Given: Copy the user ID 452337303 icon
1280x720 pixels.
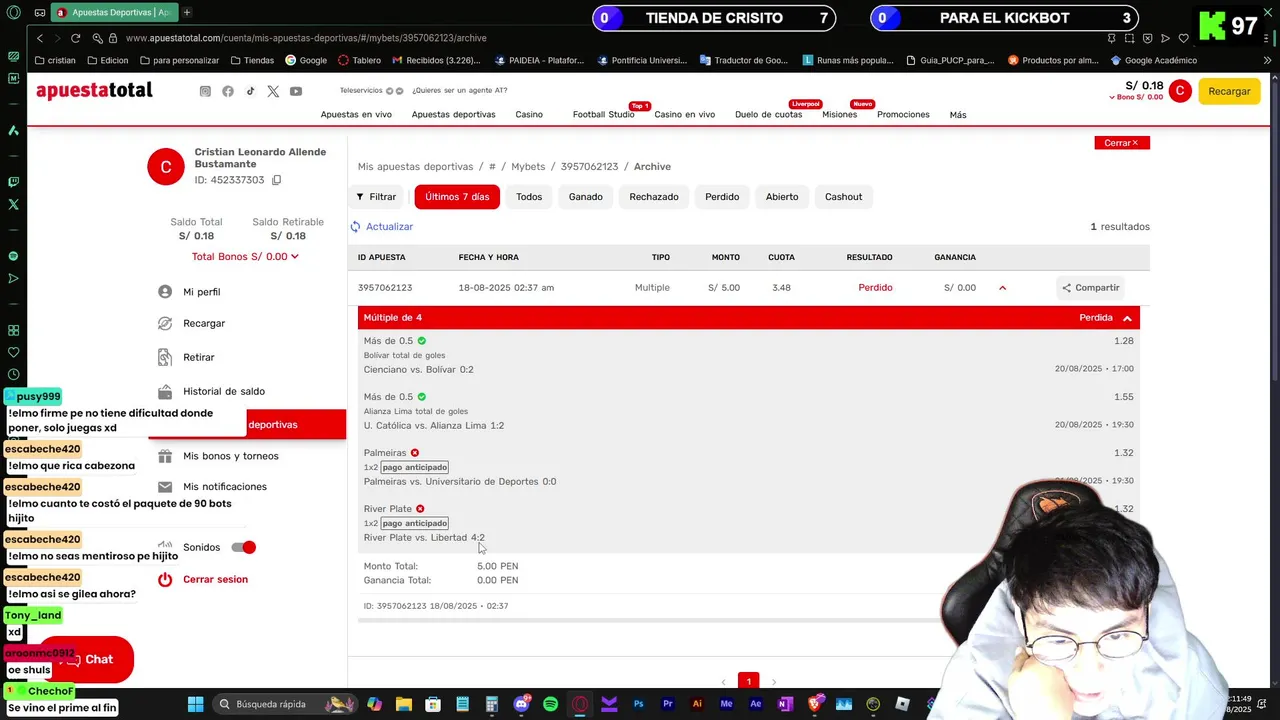Looking at the screenshot, I should pos(277,180).
